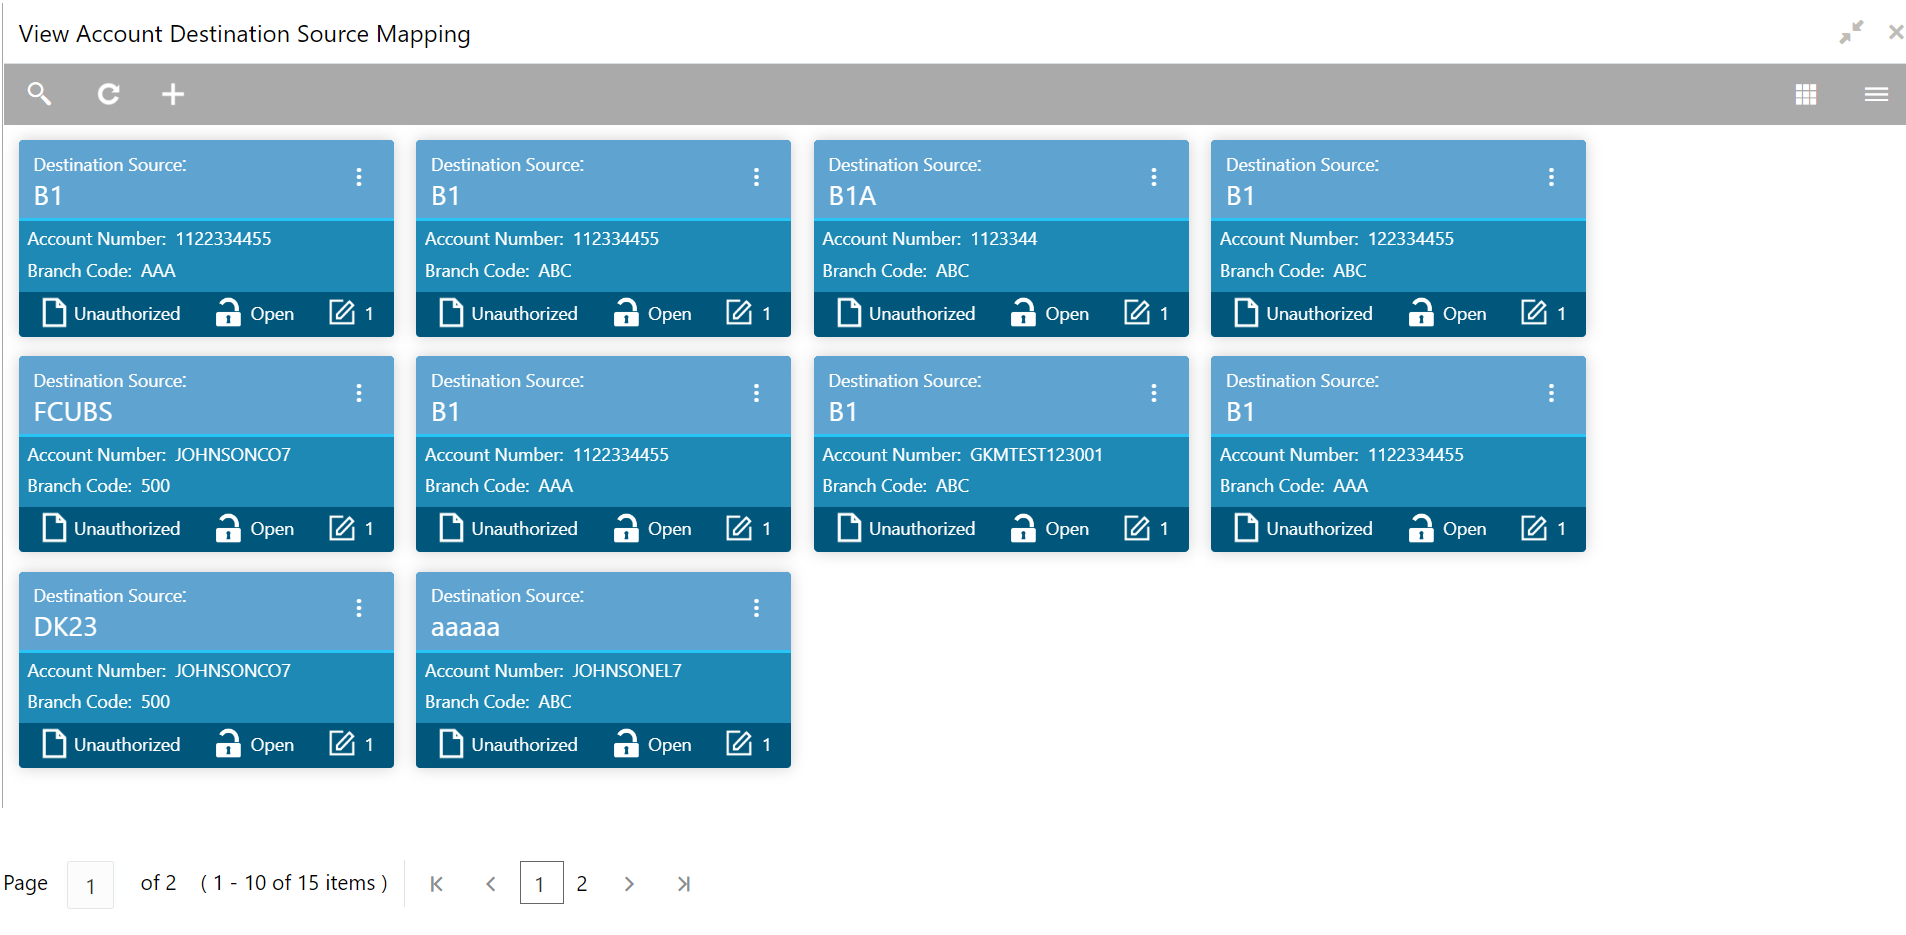Click the open padlock icon on the account 112334455 card

626,313
